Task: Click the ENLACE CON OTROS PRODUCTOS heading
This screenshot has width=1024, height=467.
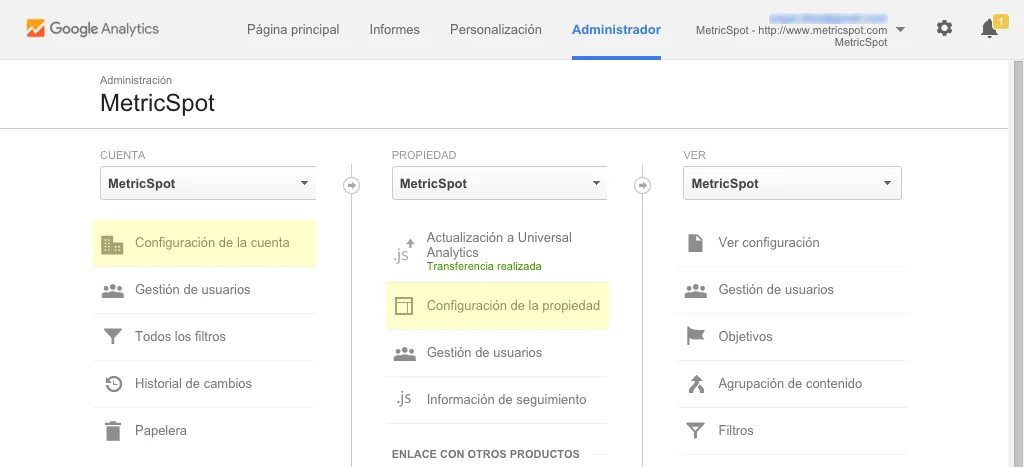Action: 485,454
